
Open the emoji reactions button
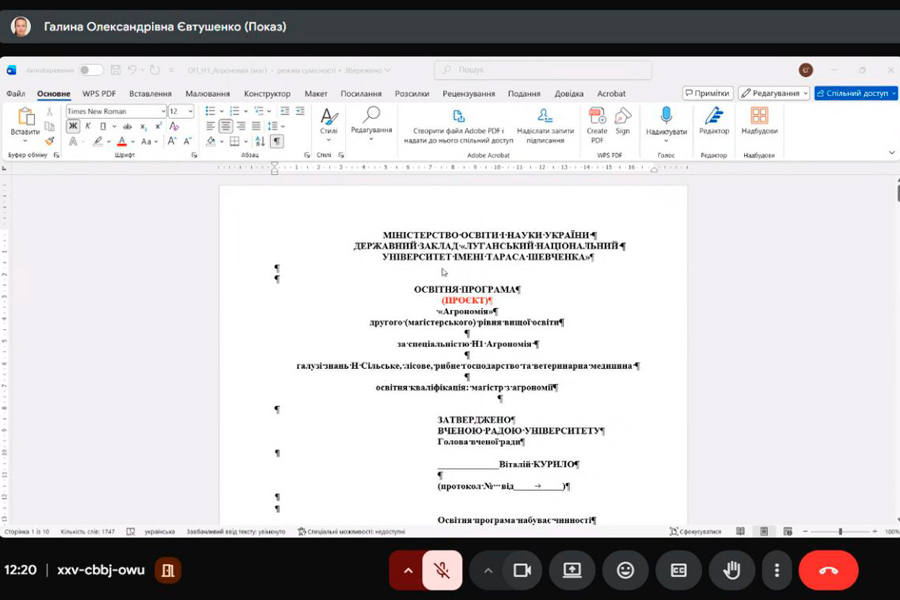coord(625,570)
